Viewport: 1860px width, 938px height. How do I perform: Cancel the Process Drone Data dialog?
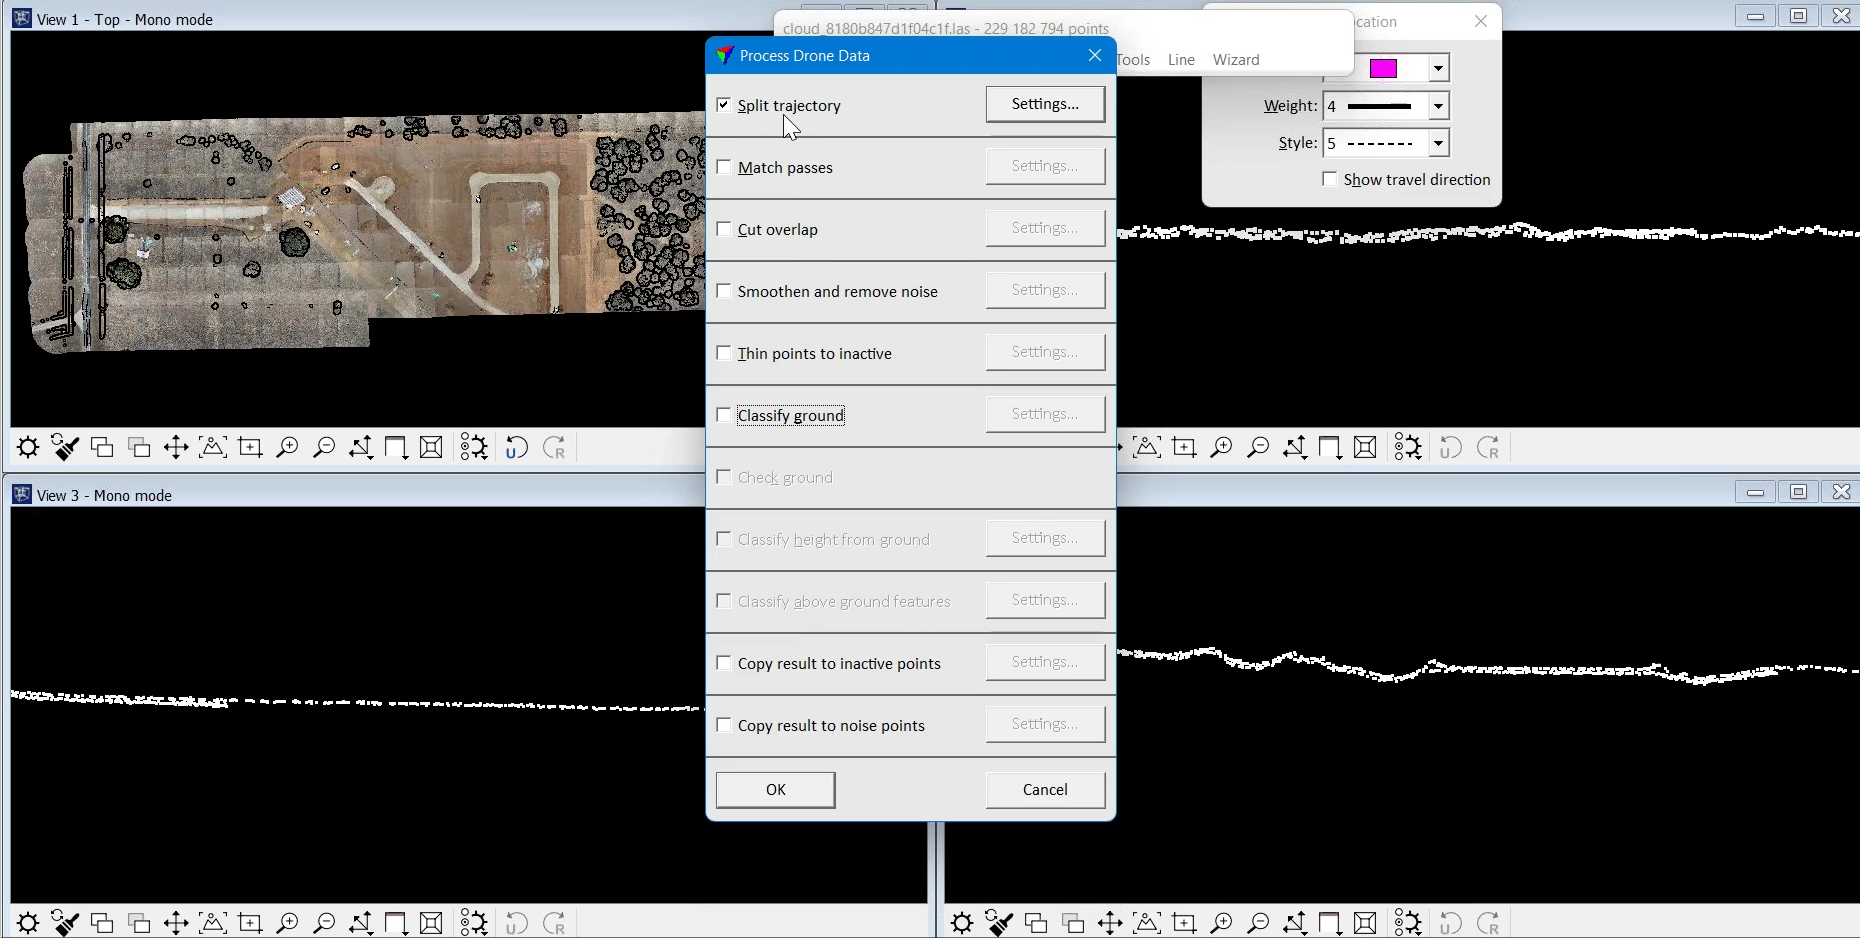pyautogui.click(x=1045, y=790)
